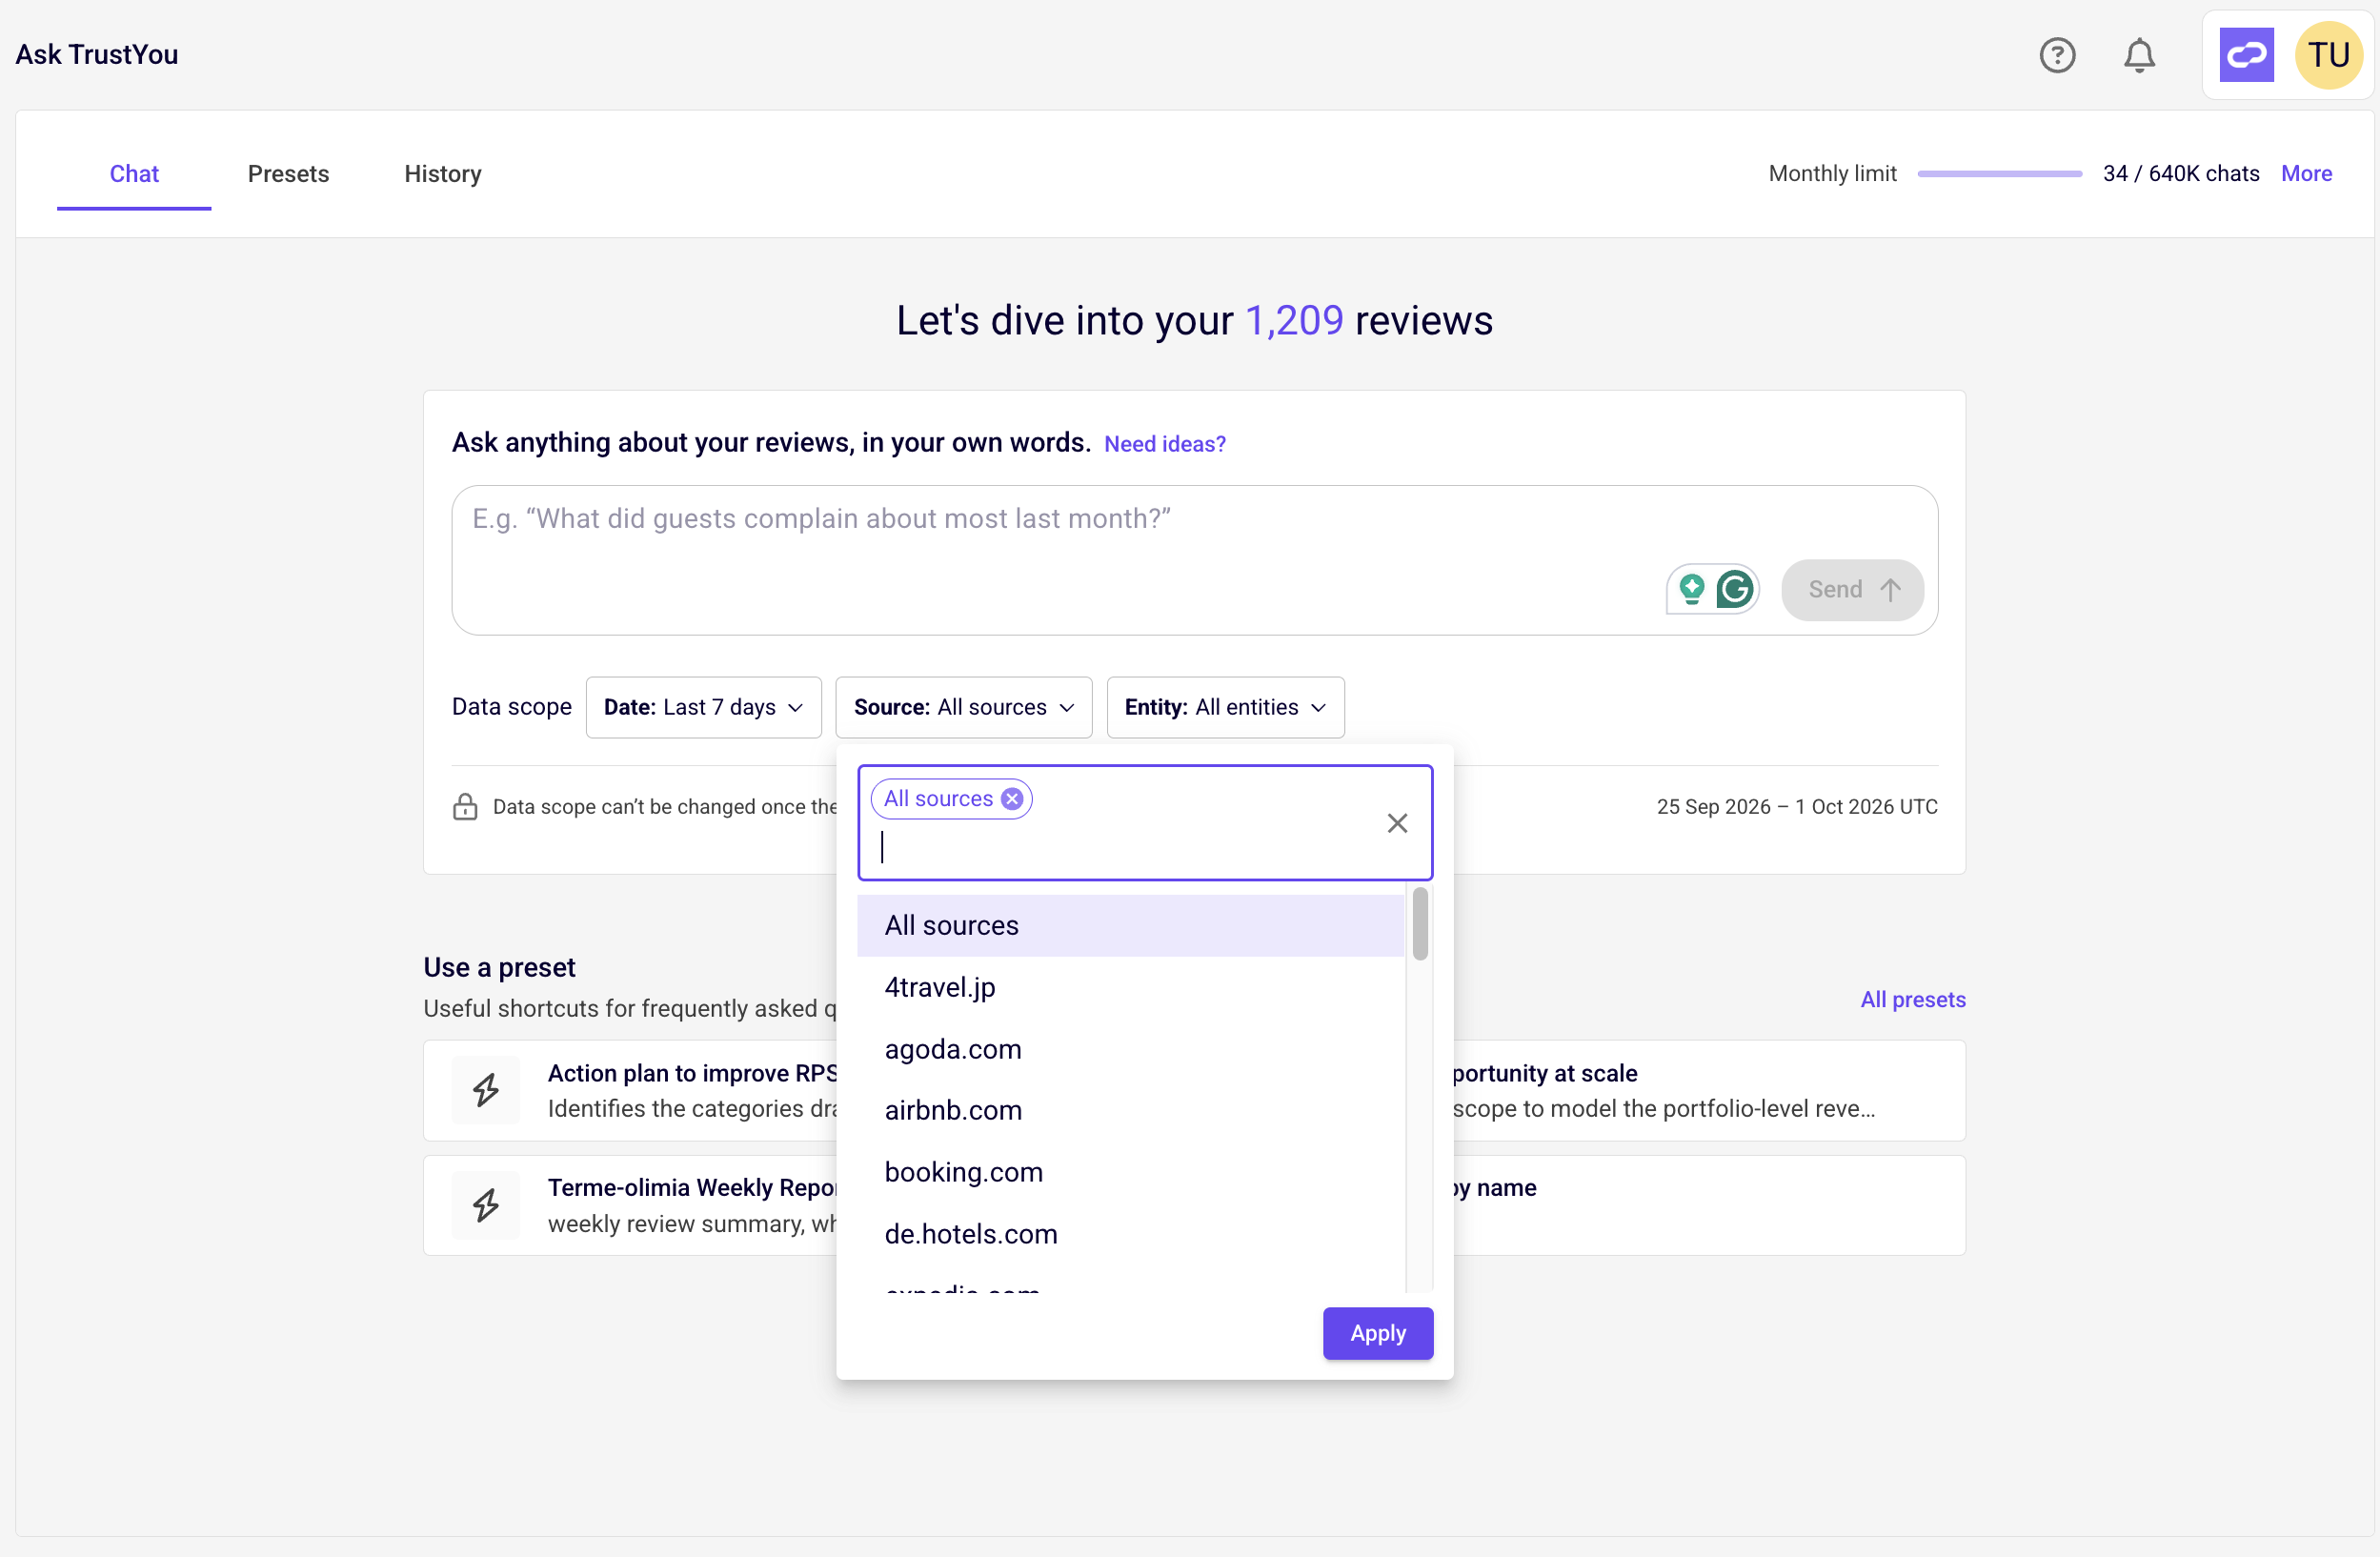The width and height of the screenshot is (2380, 1557).
Task: Switch to the History tab
Action: tap(443, 174)
